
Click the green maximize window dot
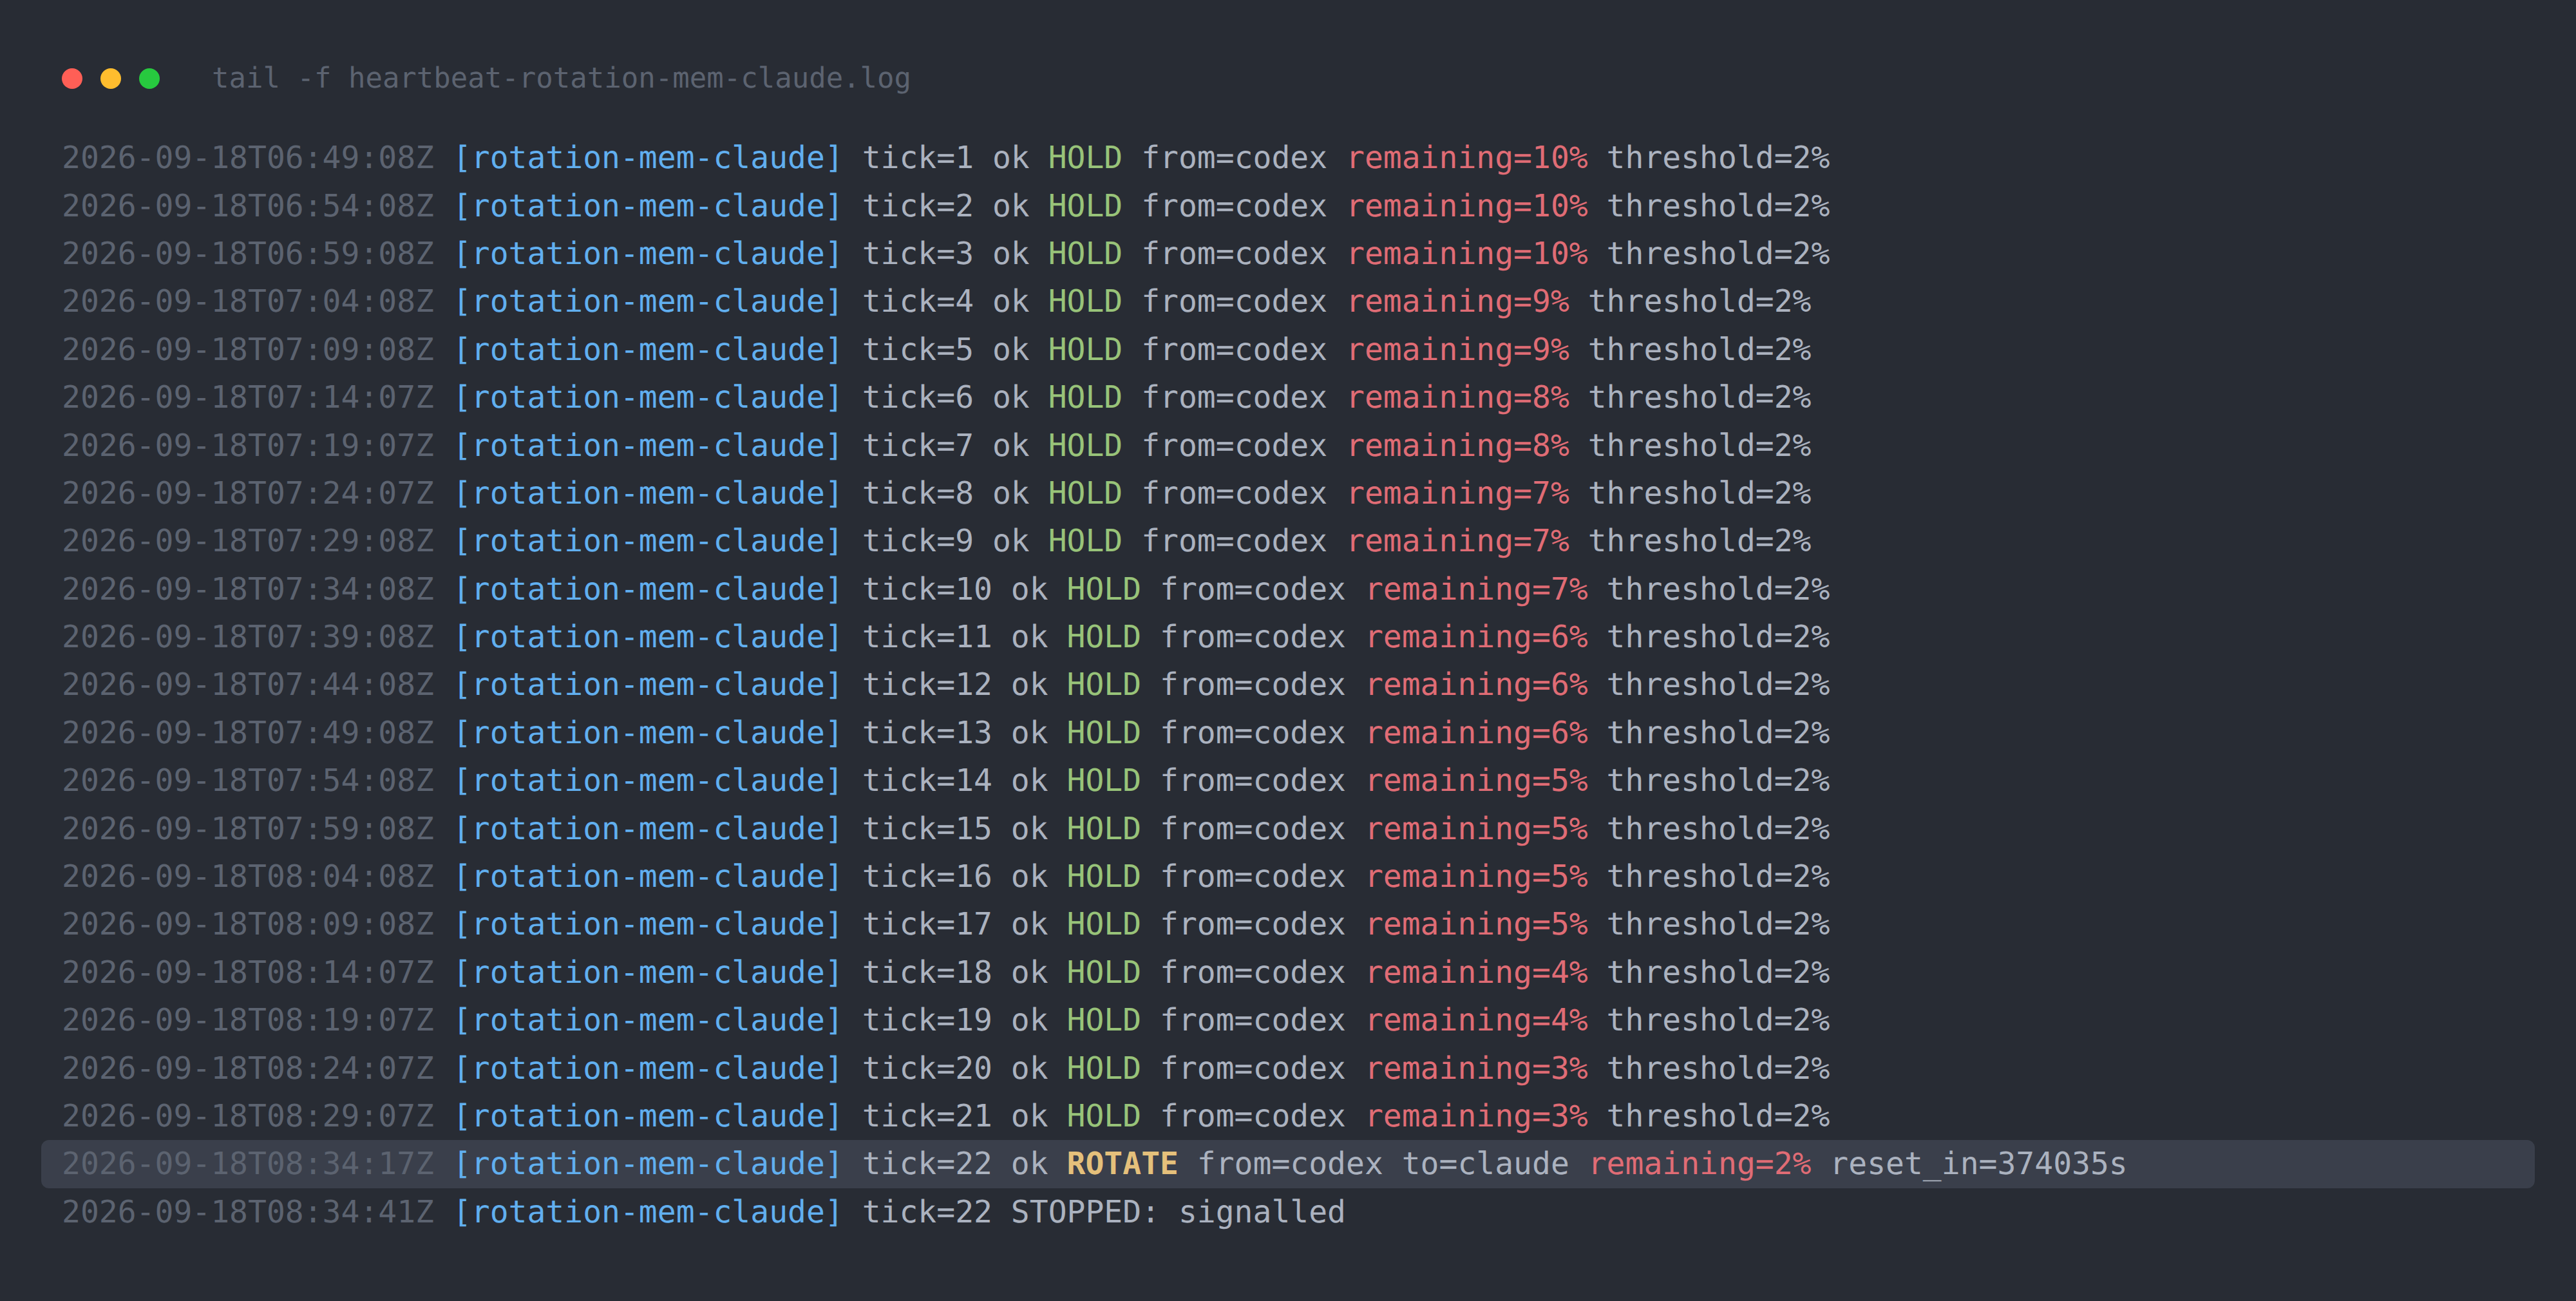click(x=149, y=79)
